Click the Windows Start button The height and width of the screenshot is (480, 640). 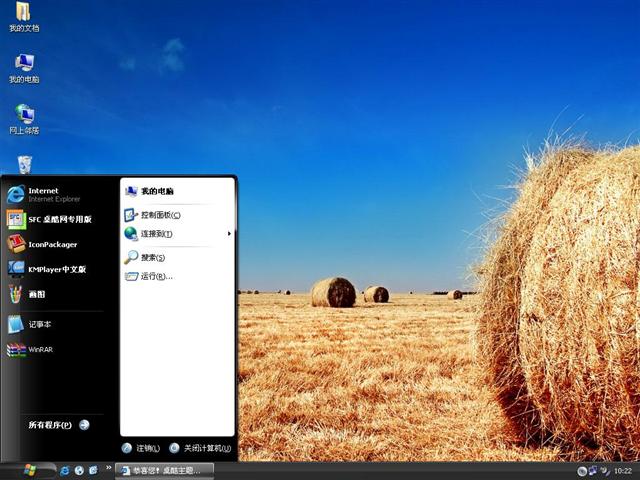(29, 471)
